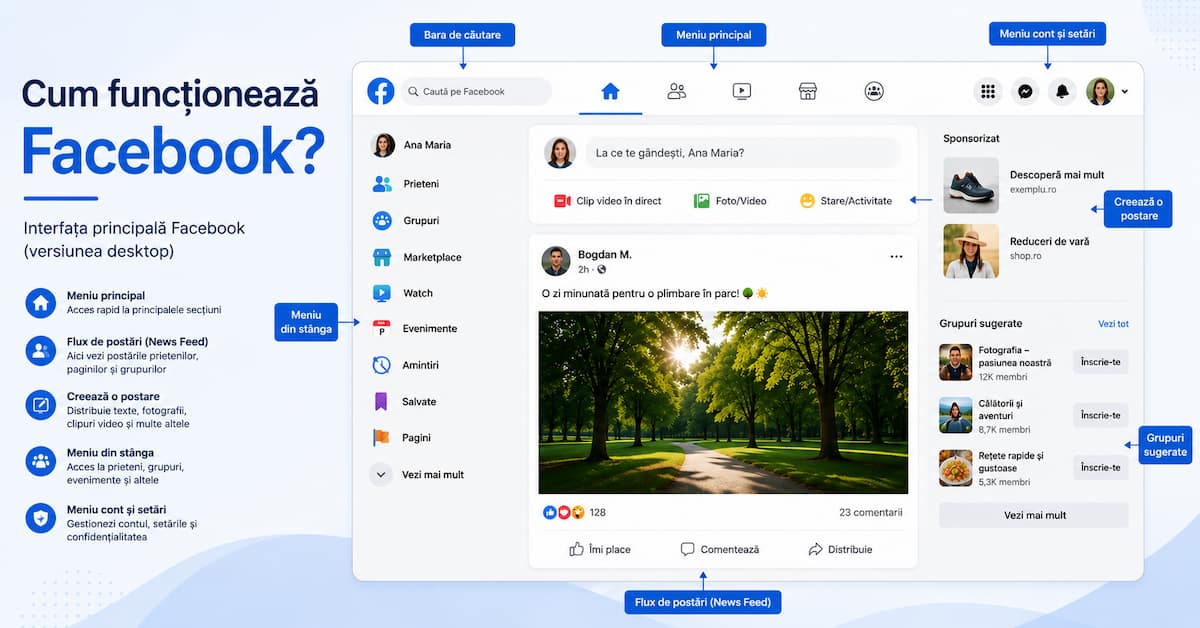
Task: Click Ana Maria's avatar in post composer
Action: point(560,153)
